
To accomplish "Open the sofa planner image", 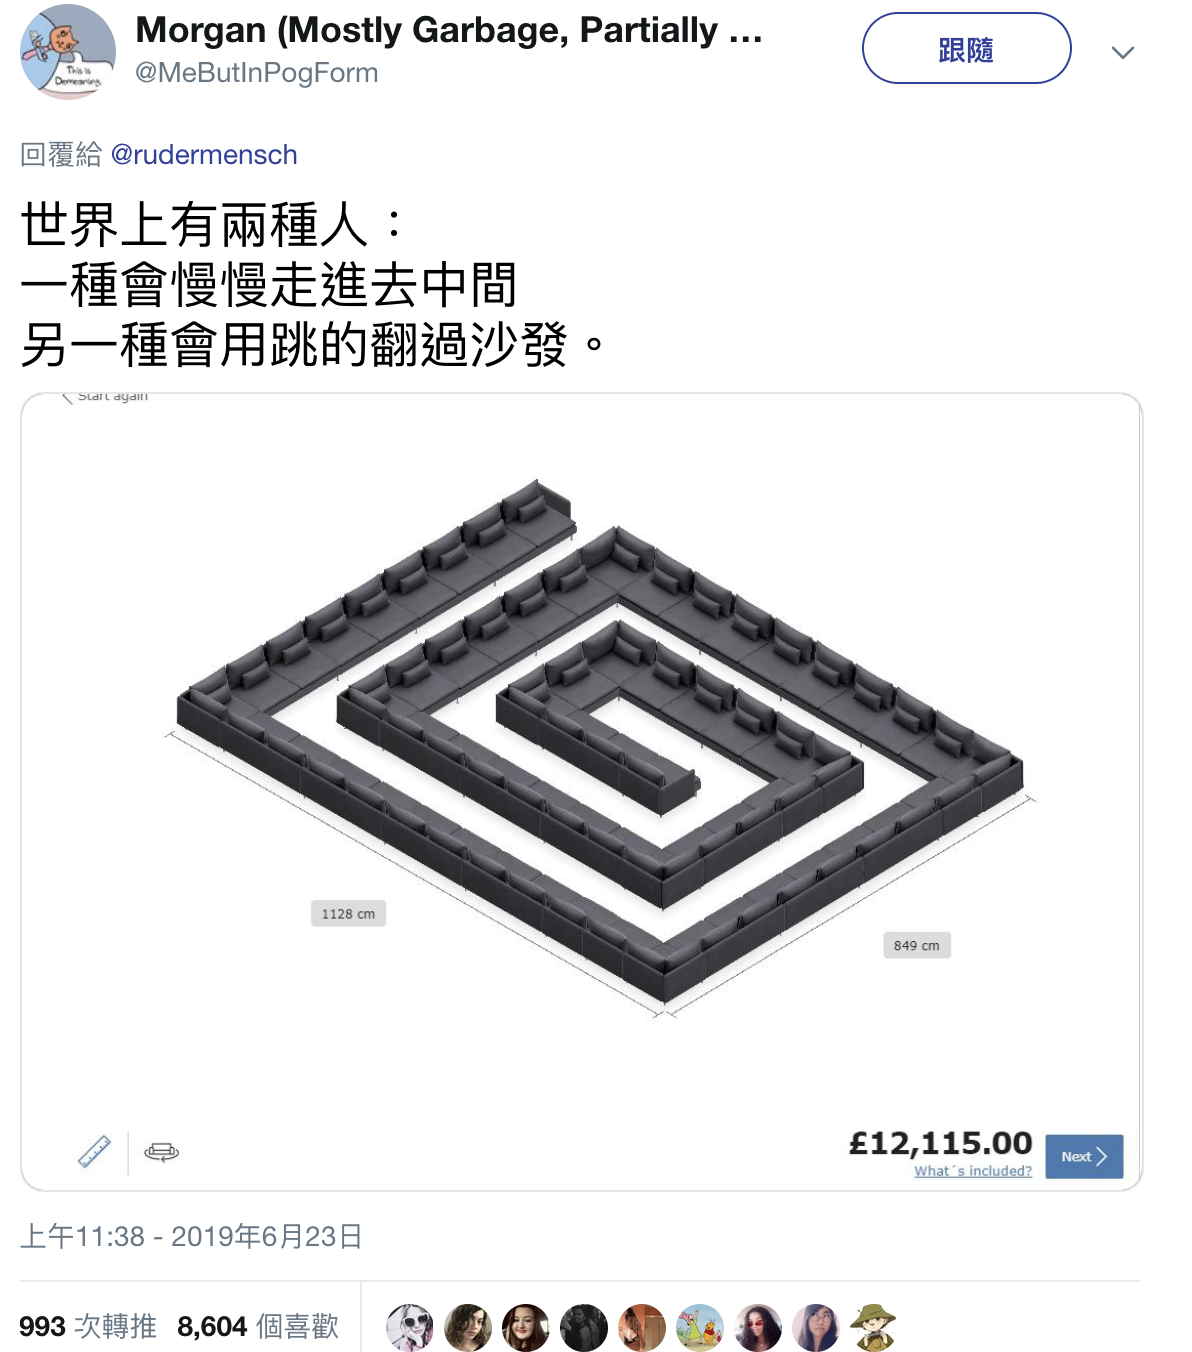I will (581, 792).
